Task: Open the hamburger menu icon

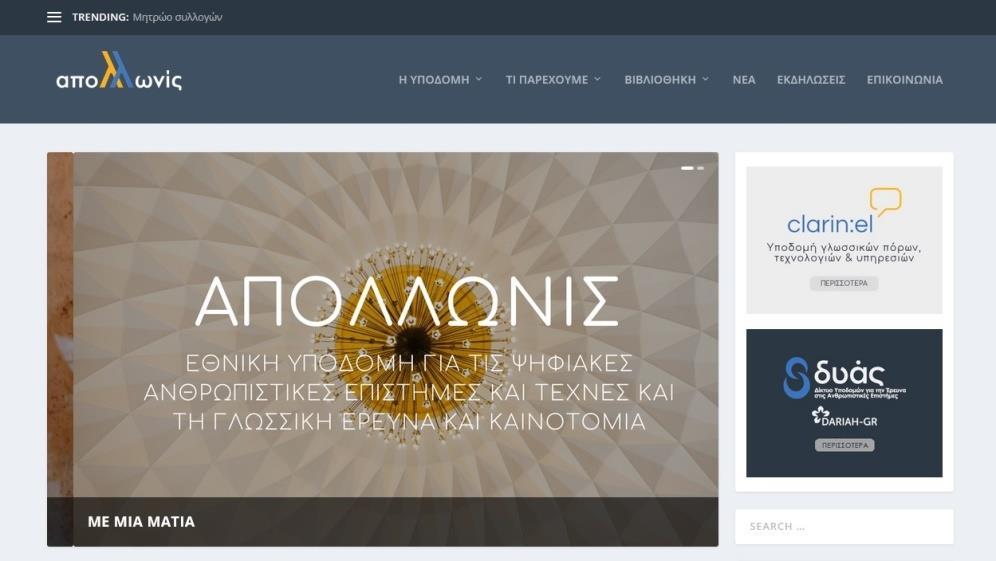Action: click(x=54, y=17)
